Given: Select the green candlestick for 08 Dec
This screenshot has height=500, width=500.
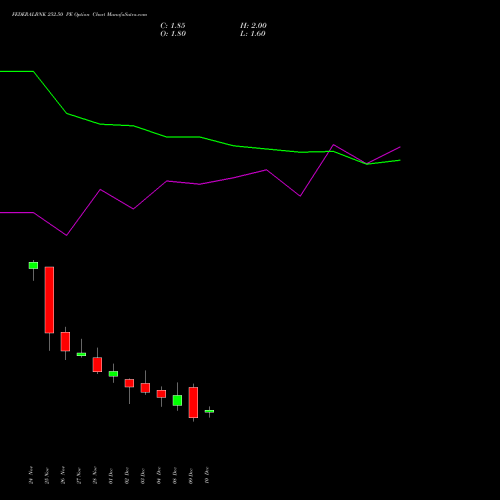Looking at the screenshot, I should pos(177,400).
